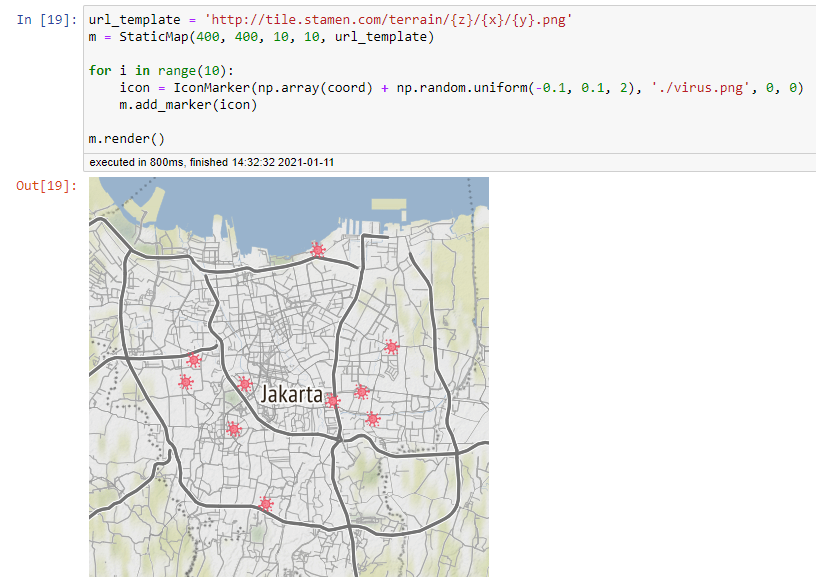Click the upper virus marker in the western cluster

[x=194, y=359]
